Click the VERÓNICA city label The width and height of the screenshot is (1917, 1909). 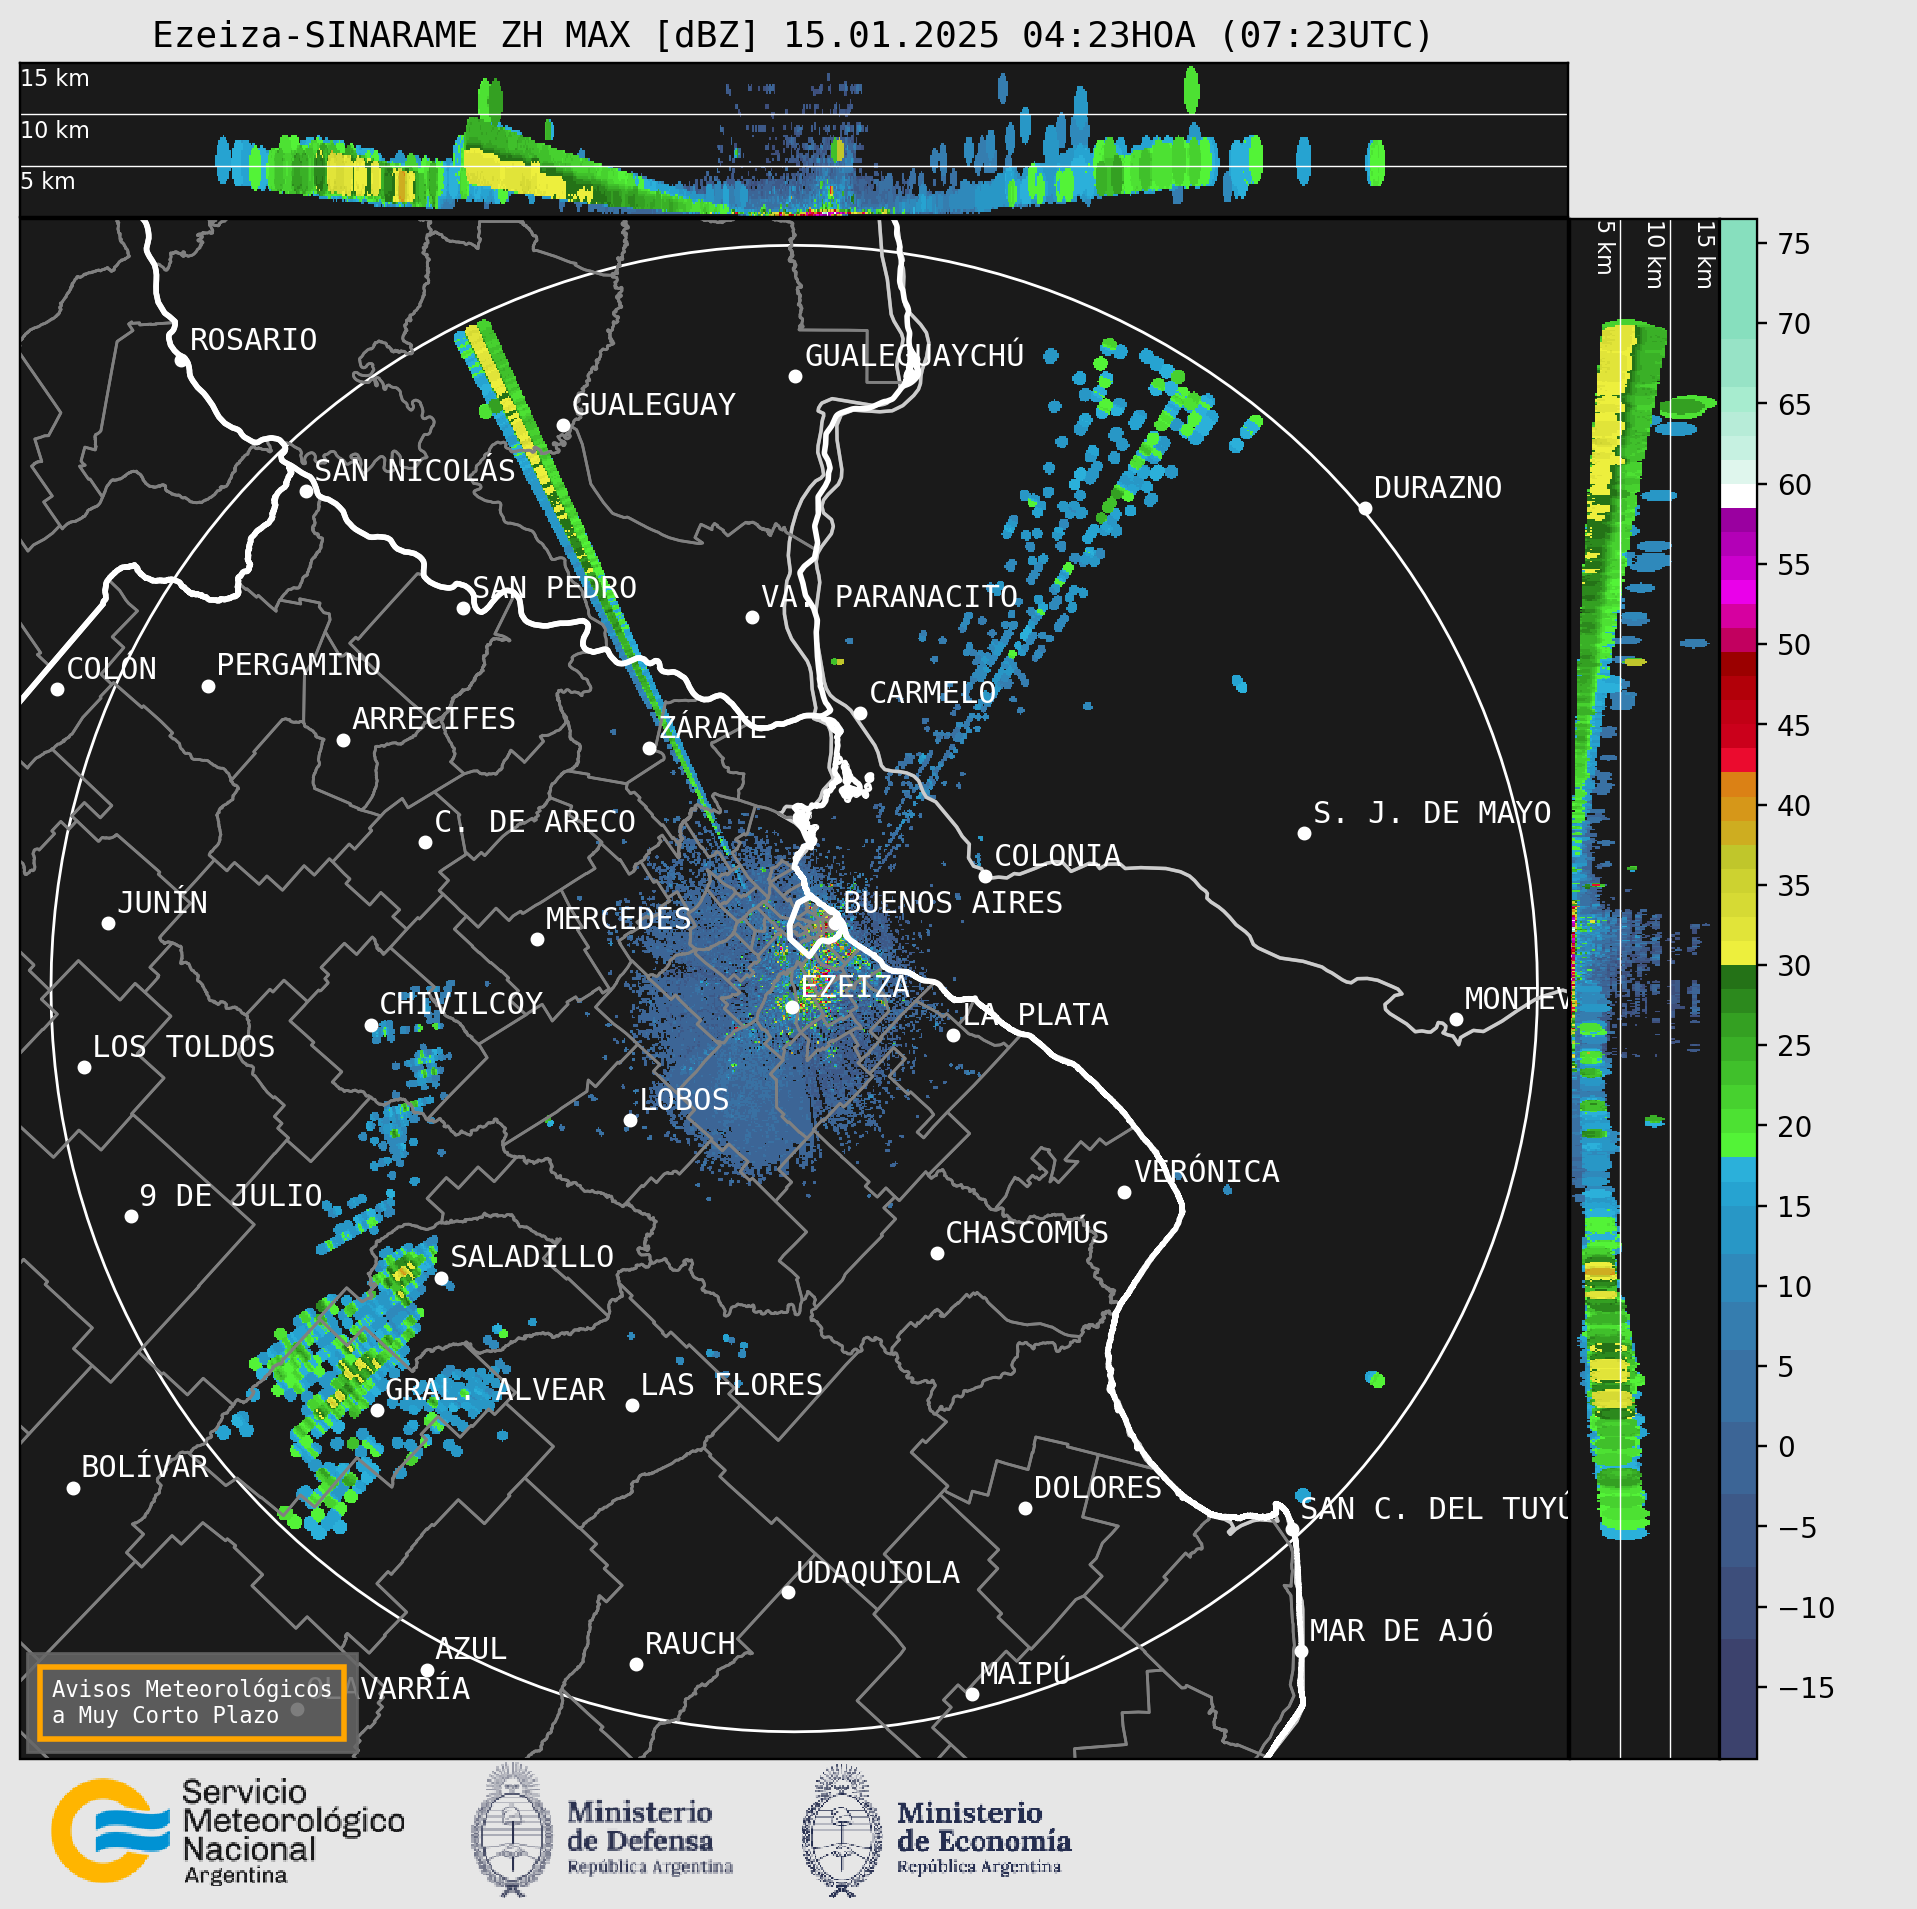(x=1206, y=1172)
